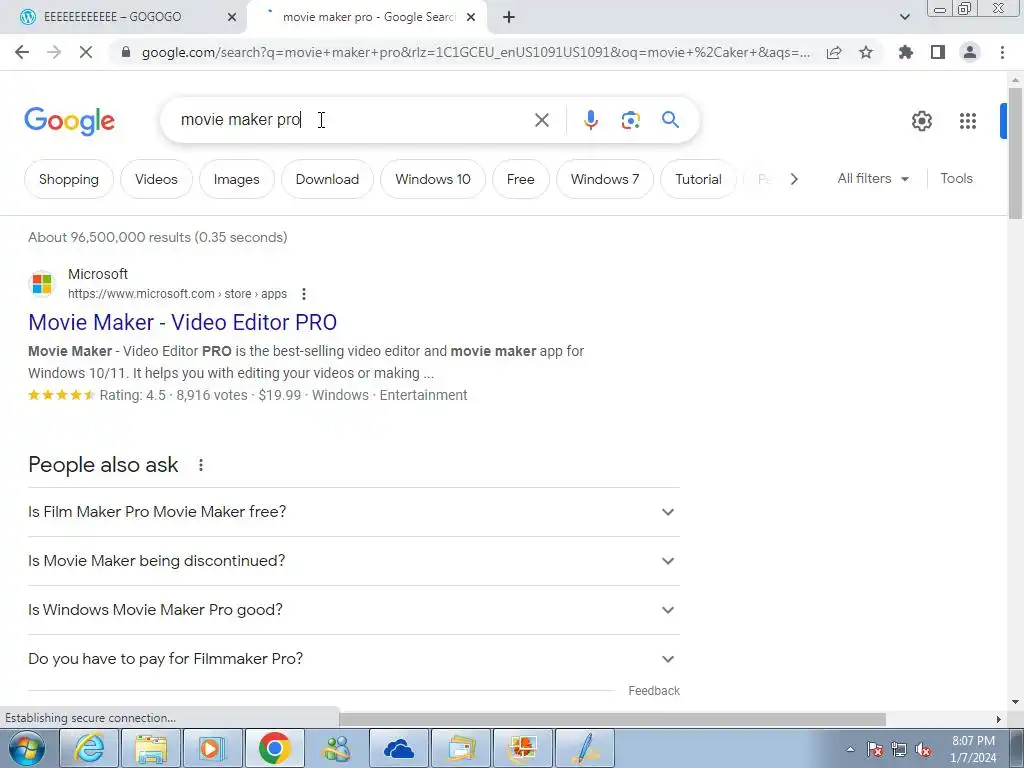Open the Extensions puzzle icon
This screenshot has height=768, width=1024.
click(905, 52)
